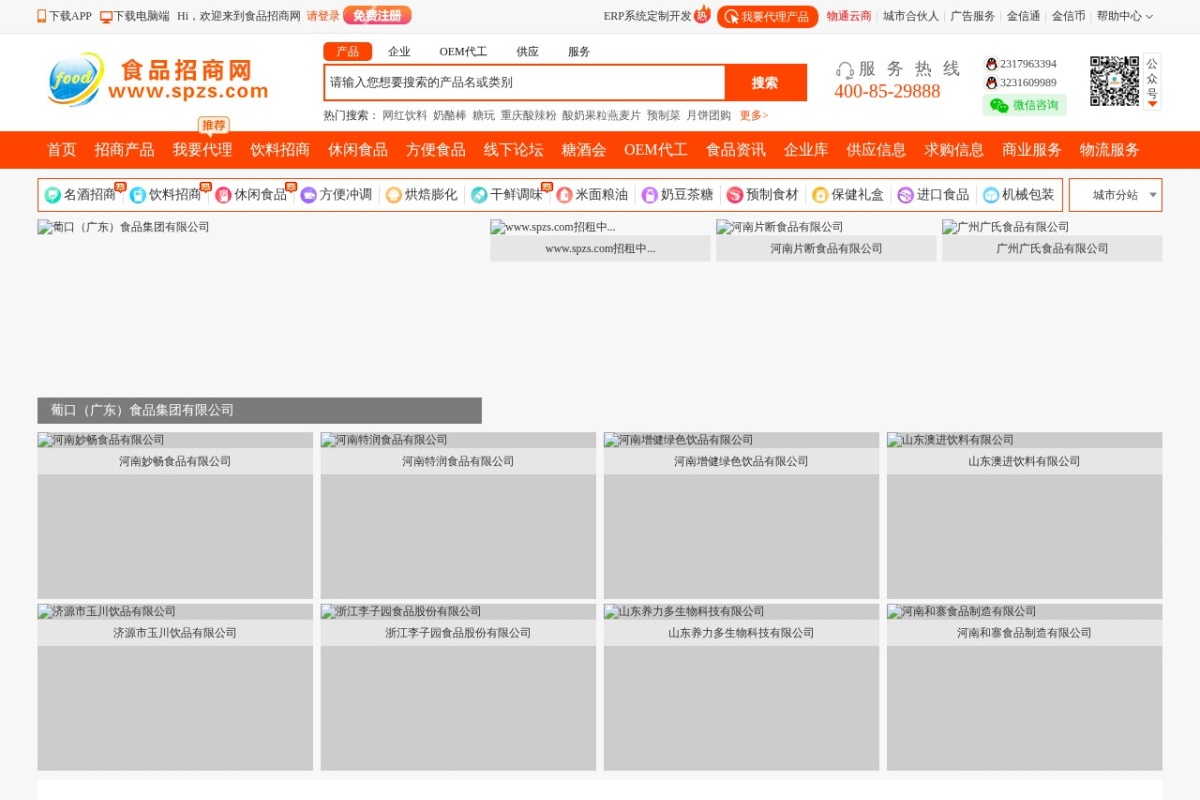Open 招商产品 in main navigation
The image size is (1200, 800).
pos(125,150)
